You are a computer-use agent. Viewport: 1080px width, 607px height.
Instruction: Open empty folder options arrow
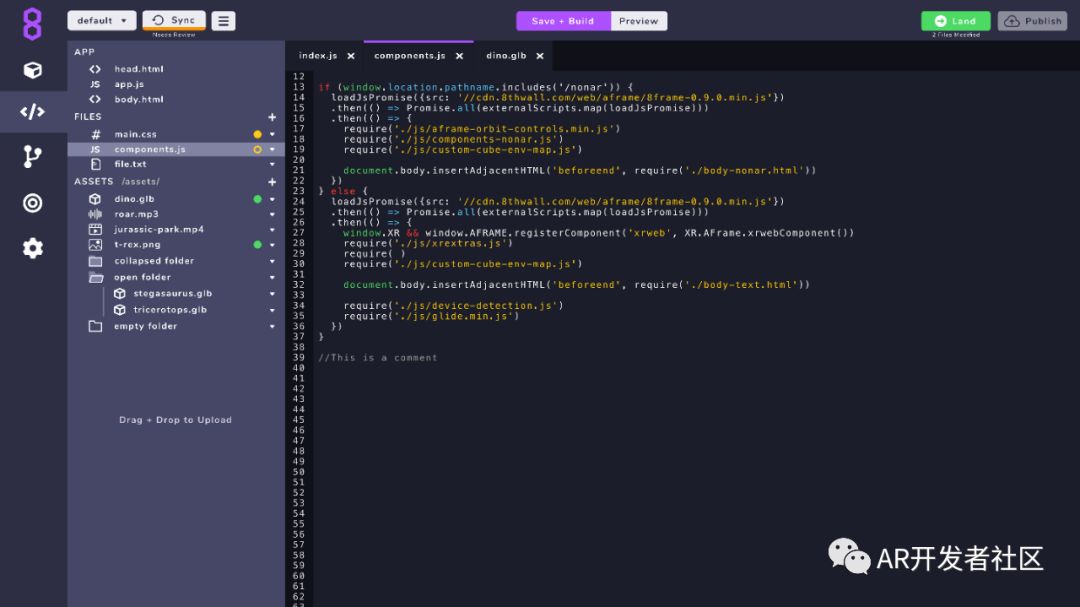[x=272, y=327]
